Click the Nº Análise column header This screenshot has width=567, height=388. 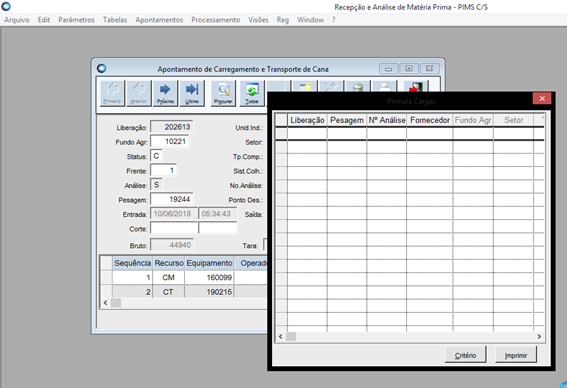pyautogui.click(x=387, y=120)
